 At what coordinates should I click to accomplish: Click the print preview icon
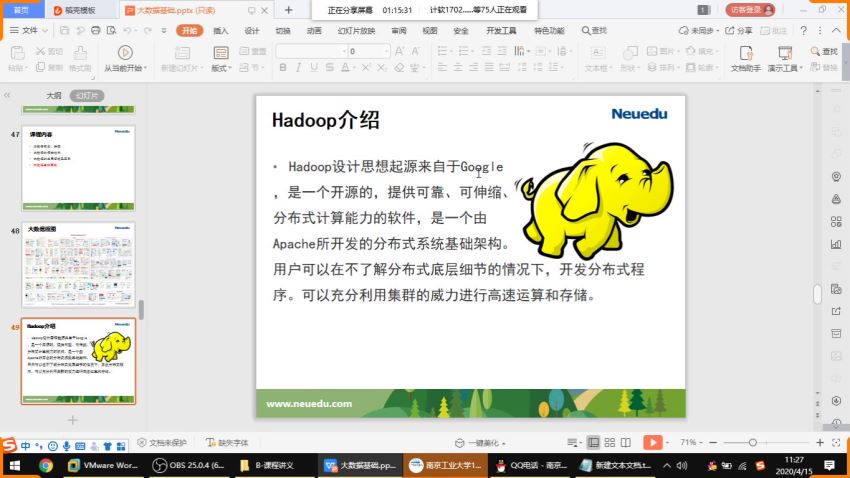112,30
